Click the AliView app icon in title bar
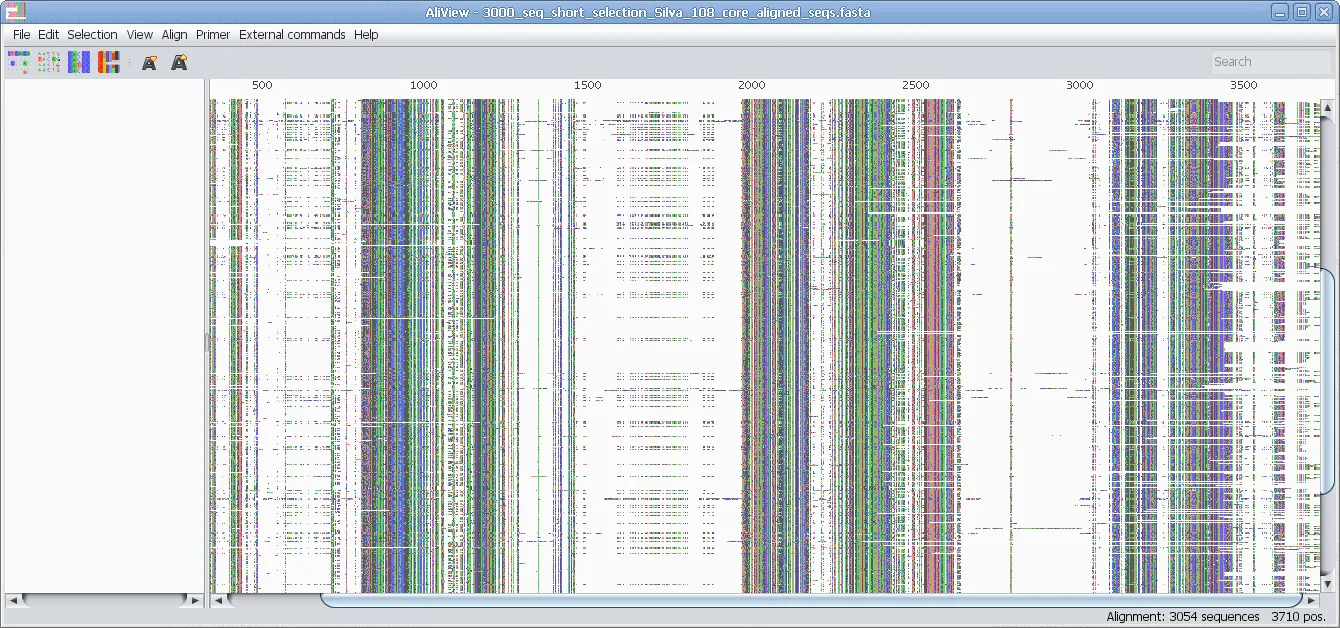1340x628 pixels. 14,12
